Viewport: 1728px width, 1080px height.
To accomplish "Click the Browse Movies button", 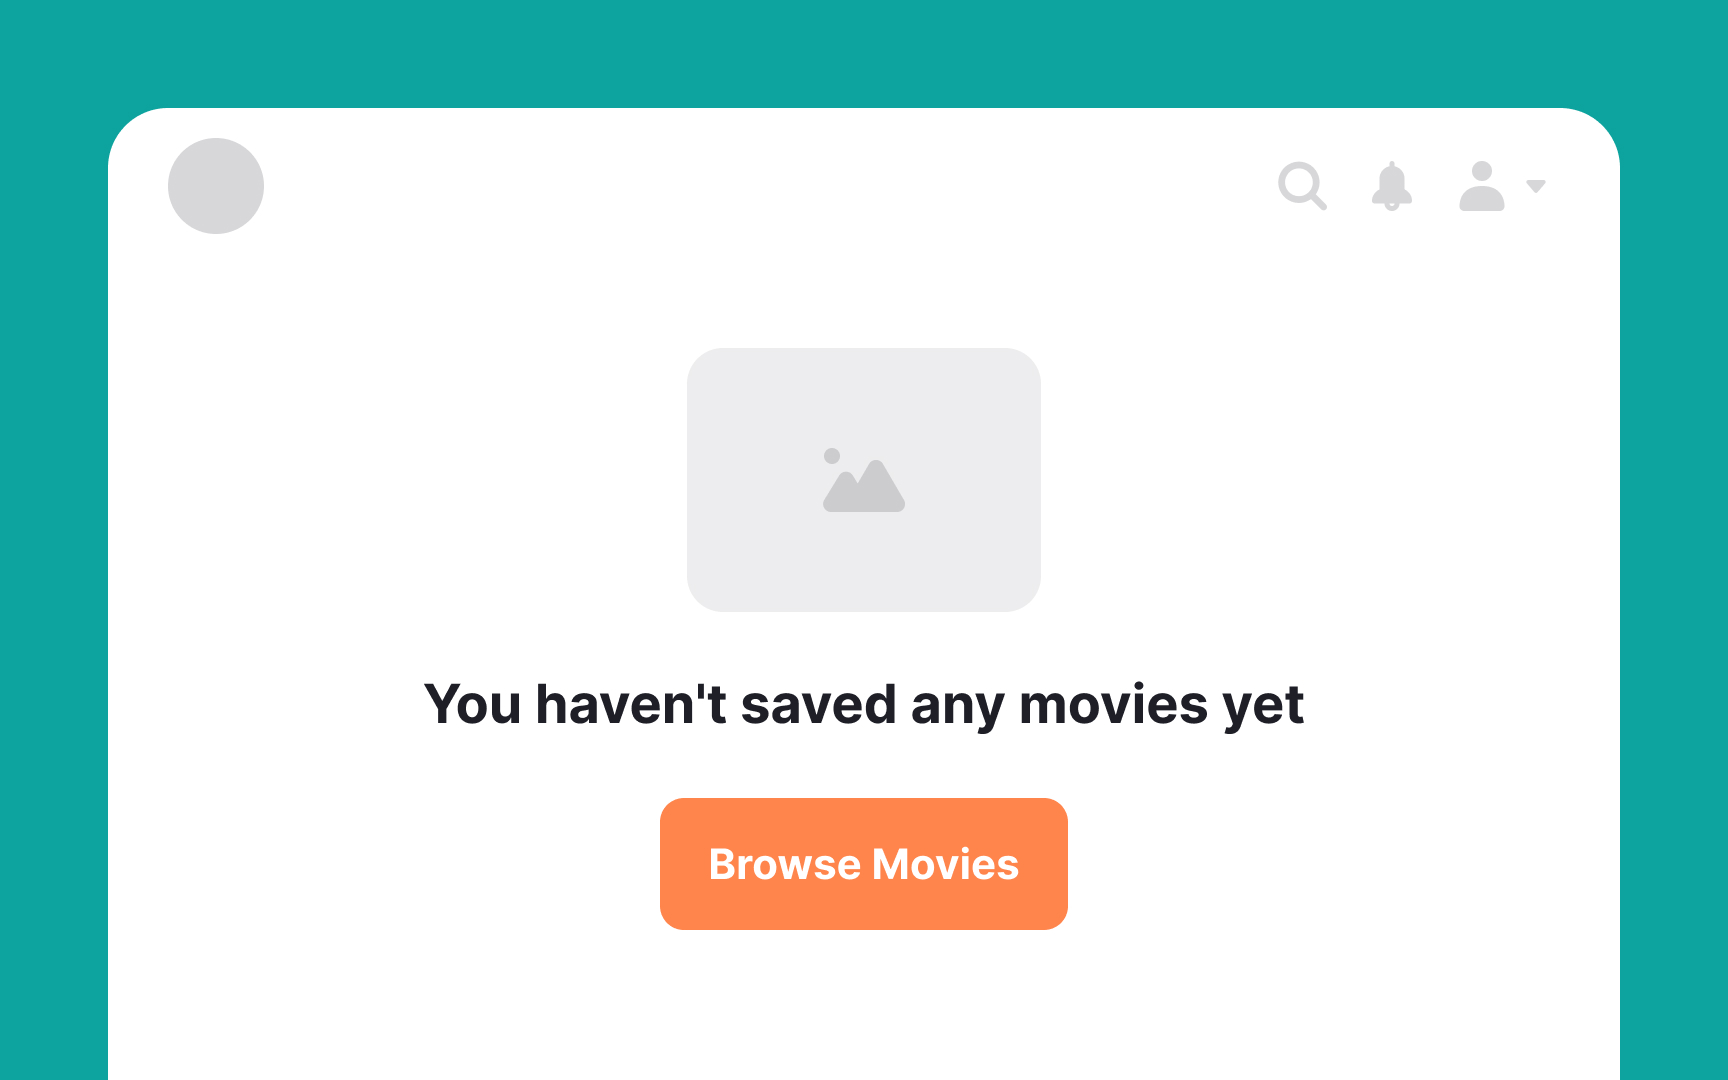I will (864, 864).
